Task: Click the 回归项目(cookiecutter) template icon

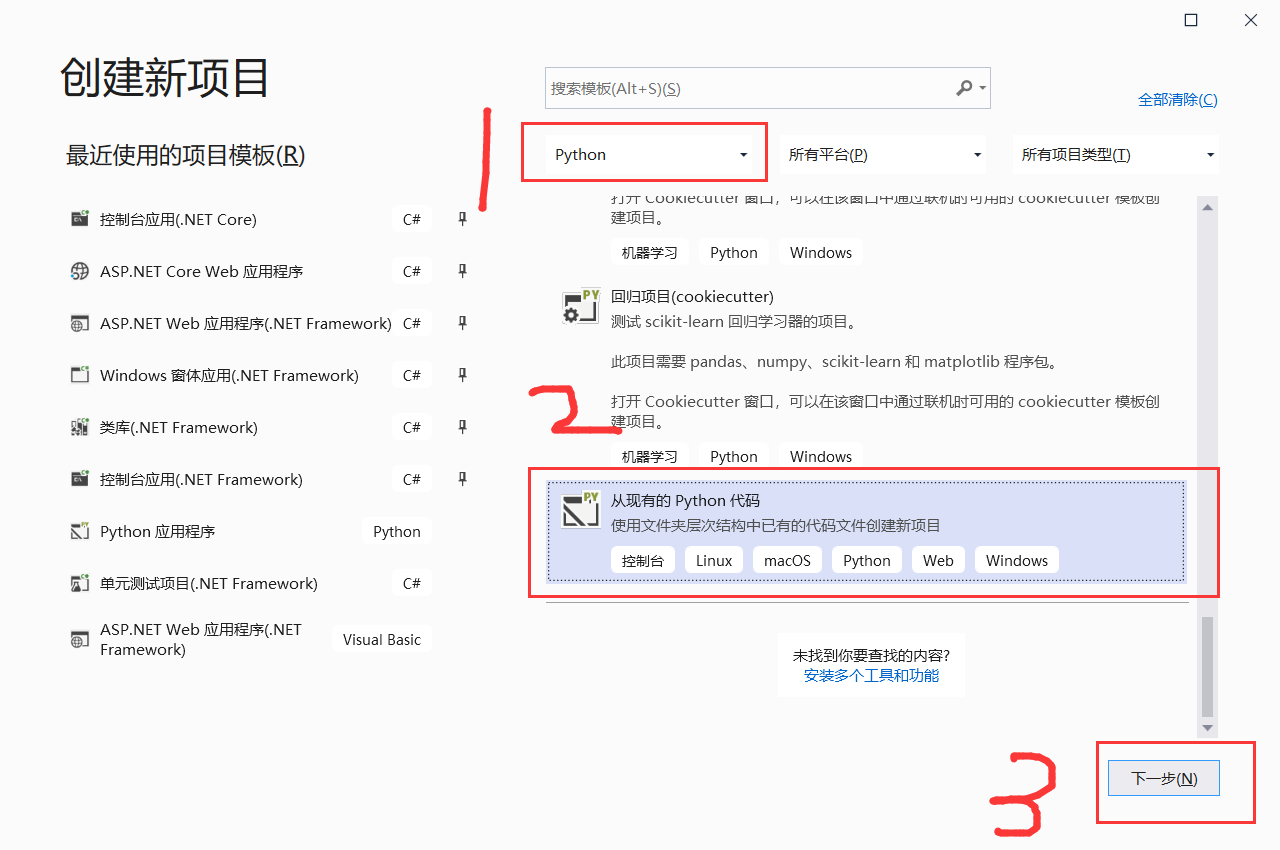Action: pos(580,307)
